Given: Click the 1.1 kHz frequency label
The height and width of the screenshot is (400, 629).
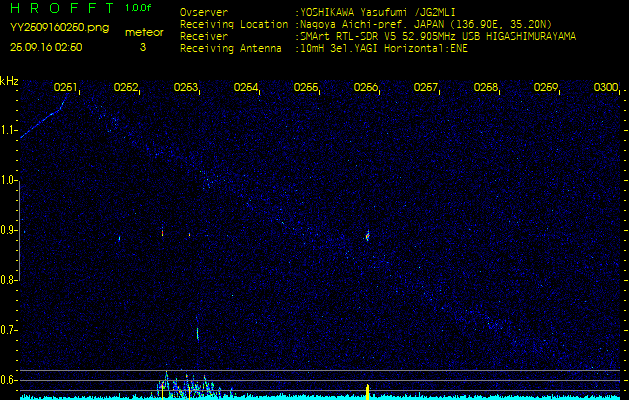Looking at the screenshot, I should (x=8, y=130).
